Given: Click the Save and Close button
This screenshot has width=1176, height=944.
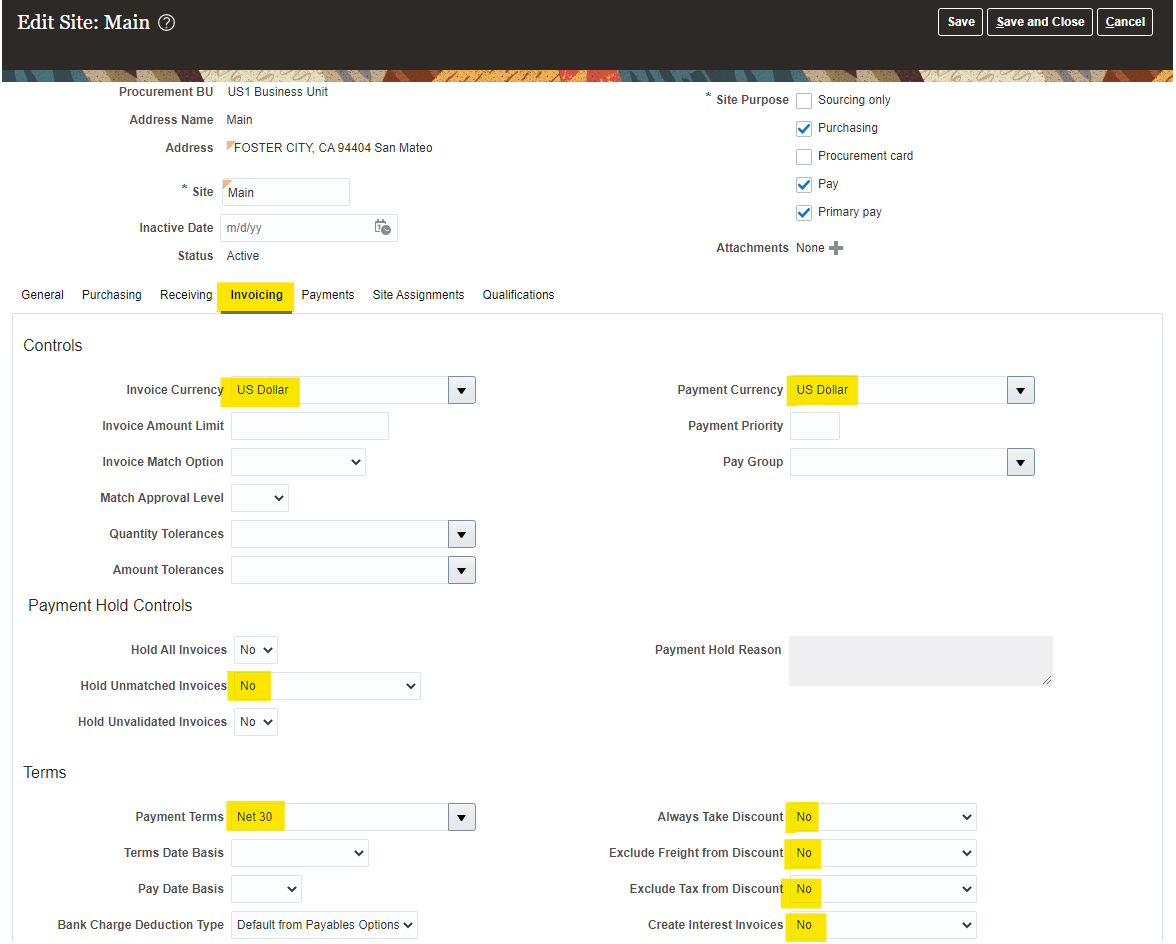Looking at the screenshot, I should click(1040, 22).
